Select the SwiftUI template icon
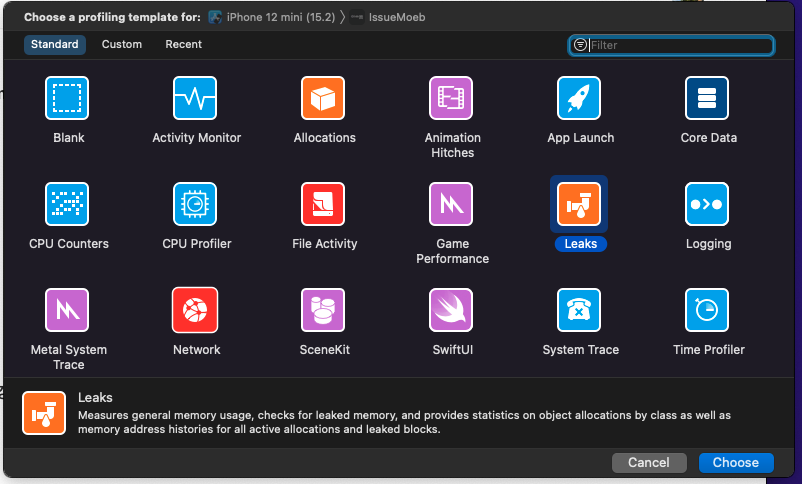 point(451,310)
